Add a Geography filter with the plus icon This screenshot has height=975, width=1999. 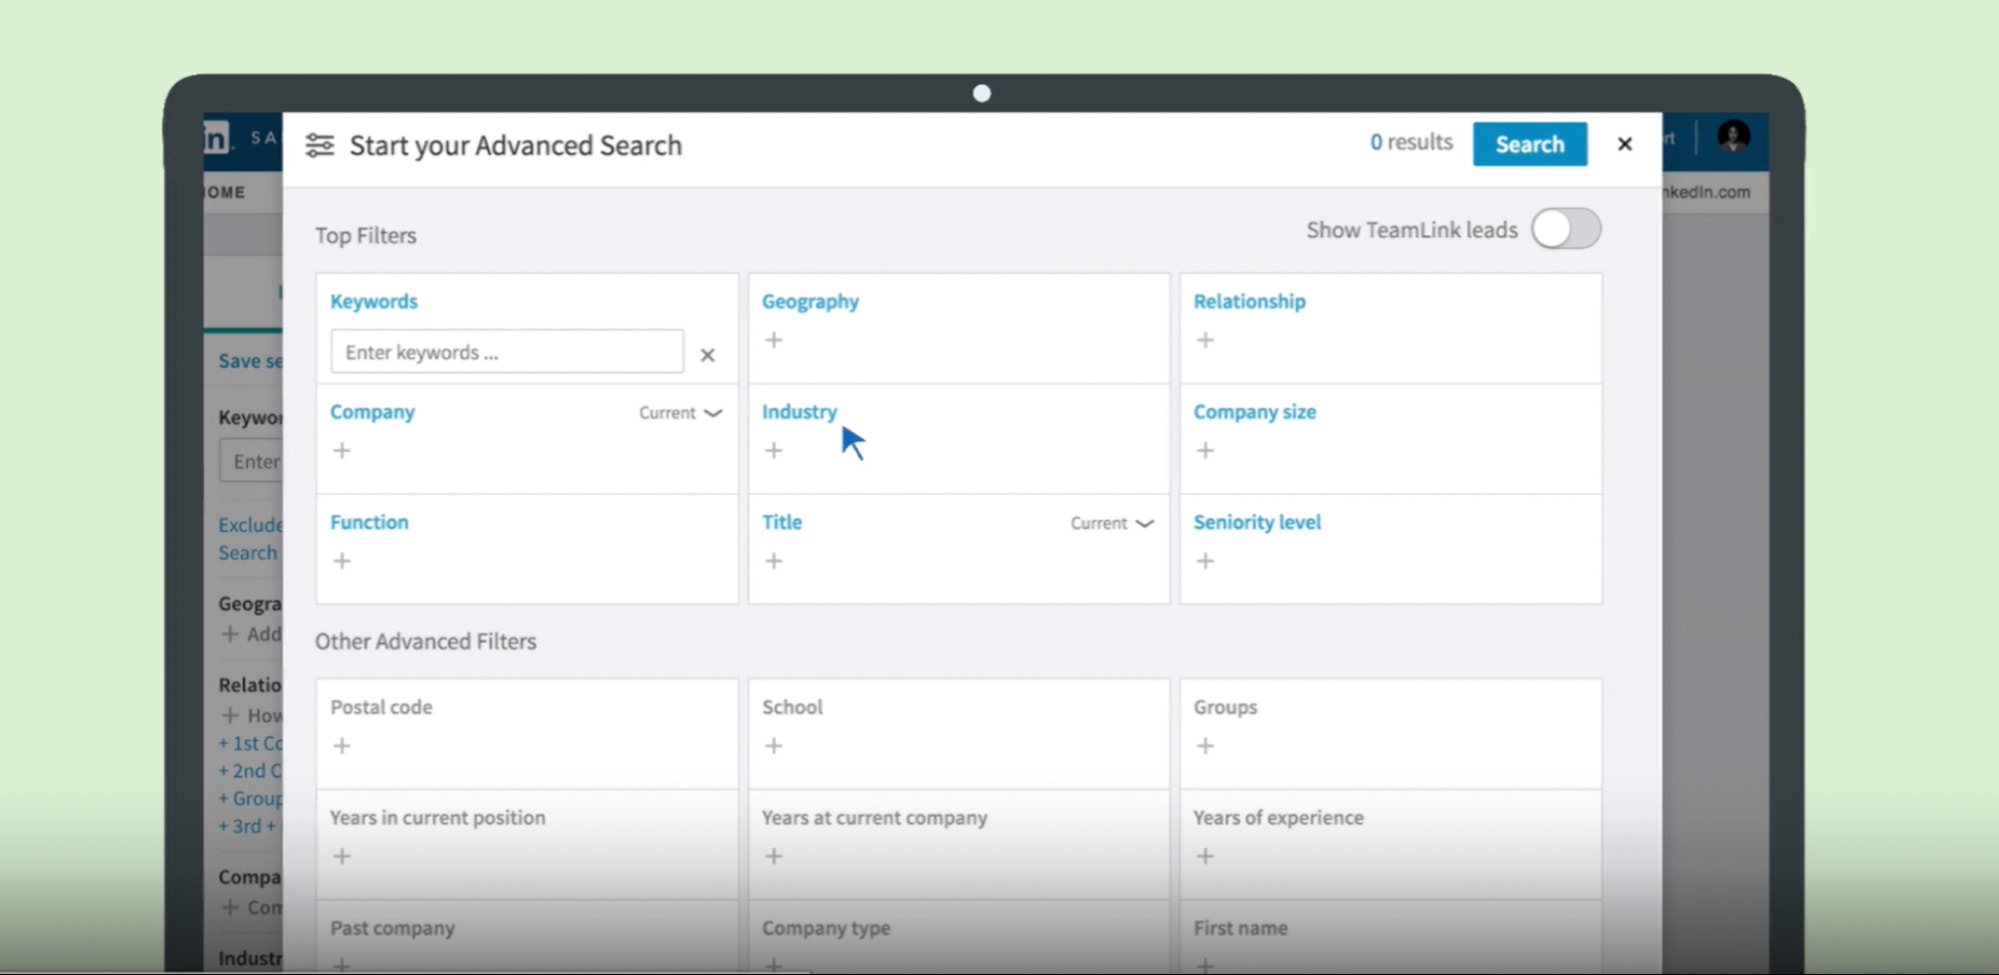coord(774,340)
